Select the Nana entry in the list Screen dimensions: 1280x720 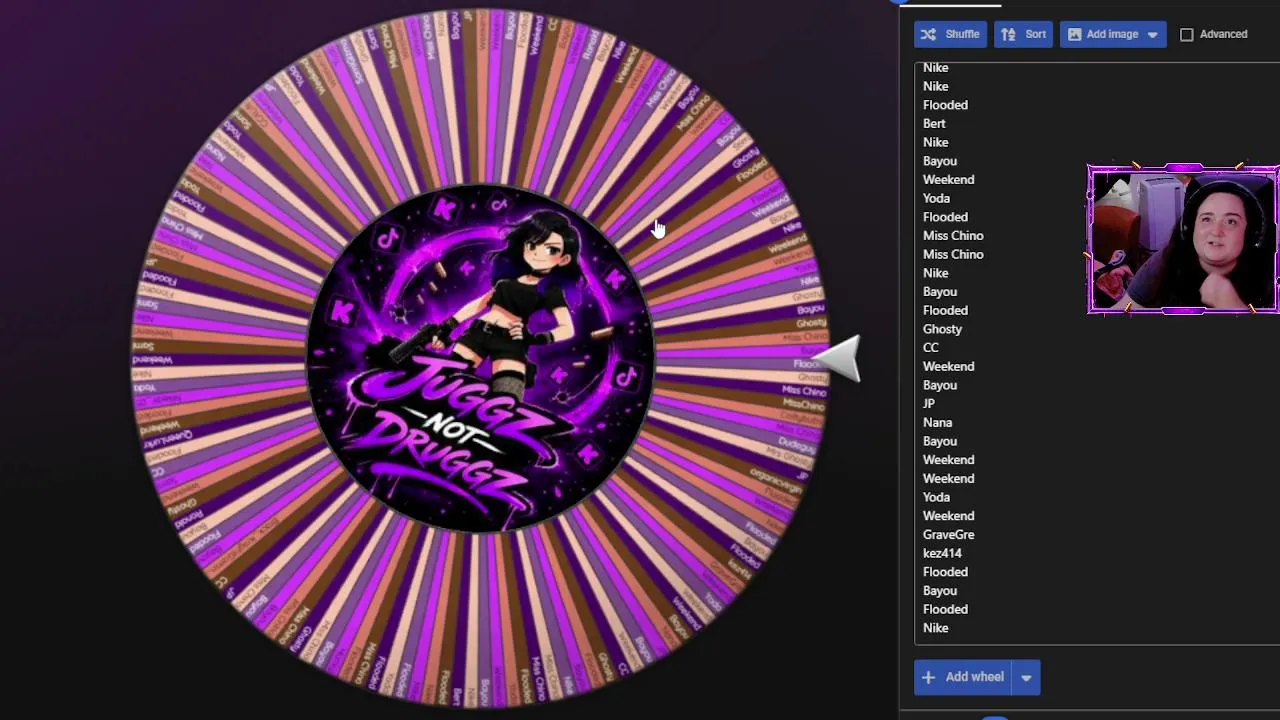pos(937,423)
